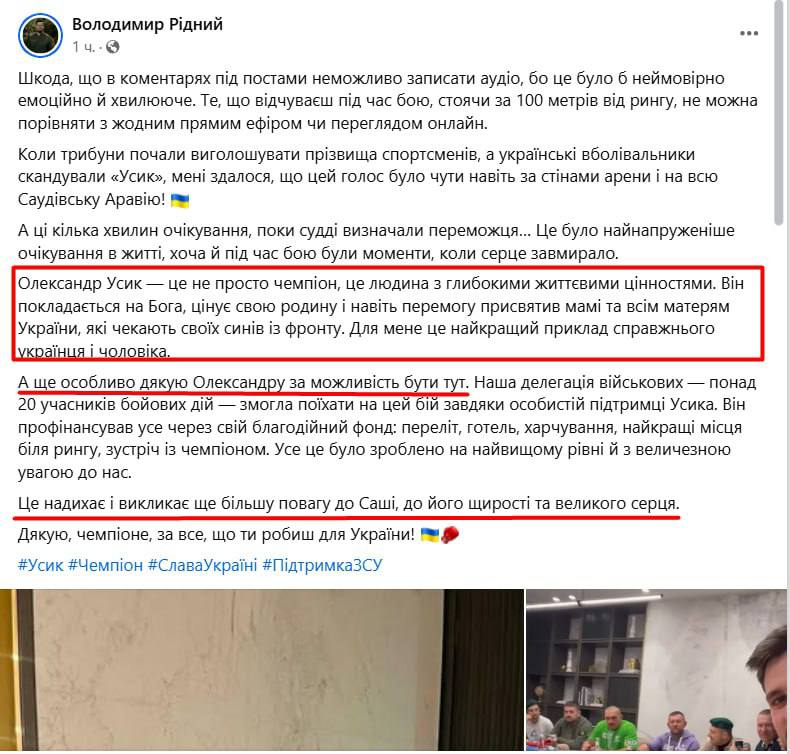The image size is (790, 754).
Task: Click the flag emoji after 'для України!'
Action: coord(430,535)
